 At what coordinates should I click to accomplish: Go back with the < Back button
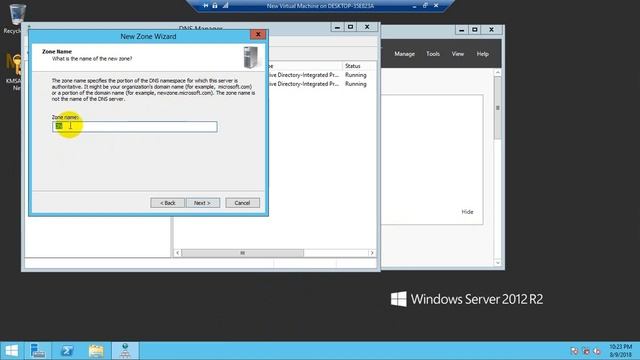(x=167, y=203)
